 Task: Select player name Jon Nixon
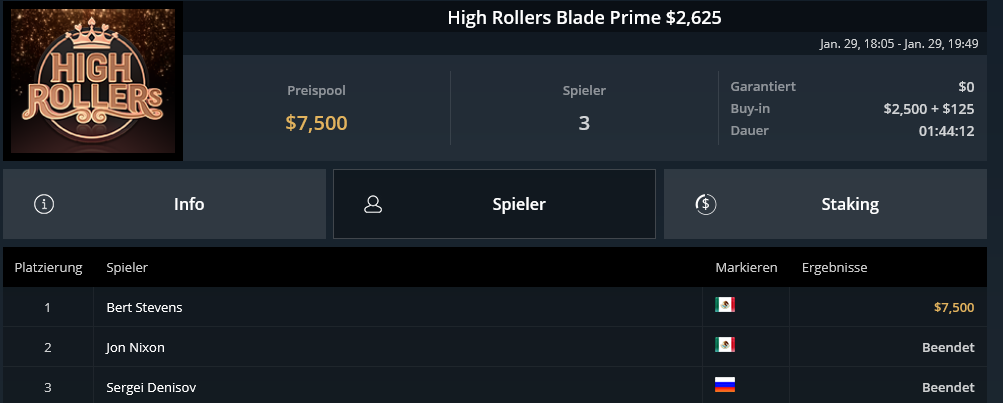tap(136, 348)
